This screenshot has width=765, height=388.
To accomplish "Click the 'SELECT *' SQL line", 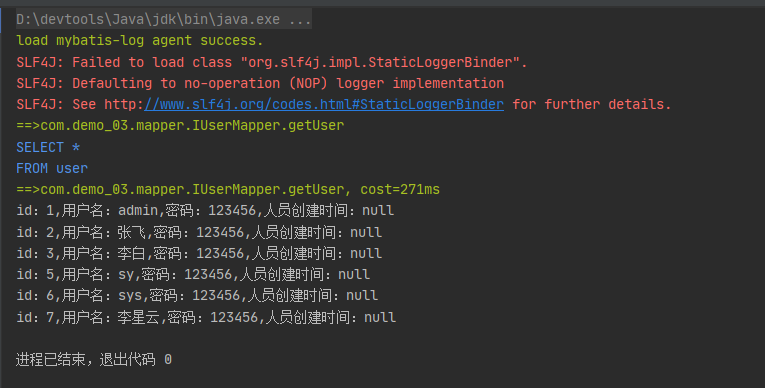I will coord(48,147).
